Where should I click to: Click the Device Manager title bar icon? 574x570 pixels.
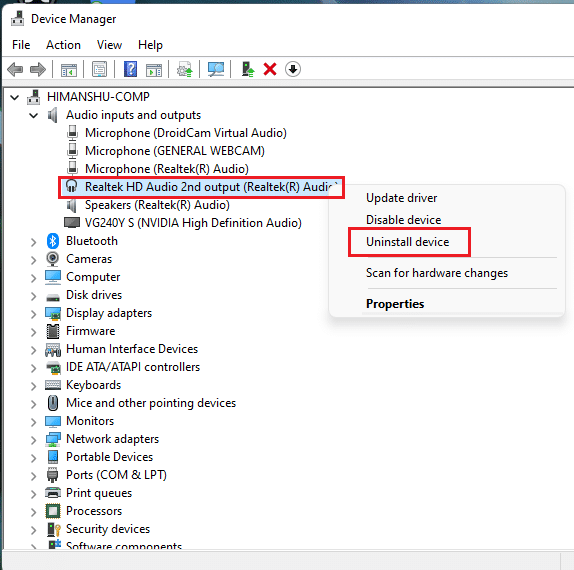click(x=17, y=19)
